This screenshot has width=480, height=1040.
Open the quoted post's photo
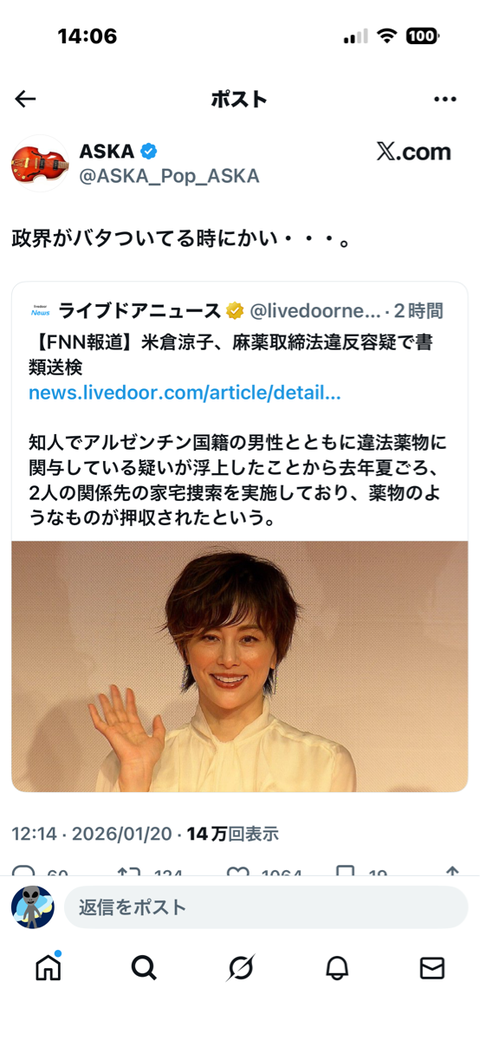coord(240,667)
